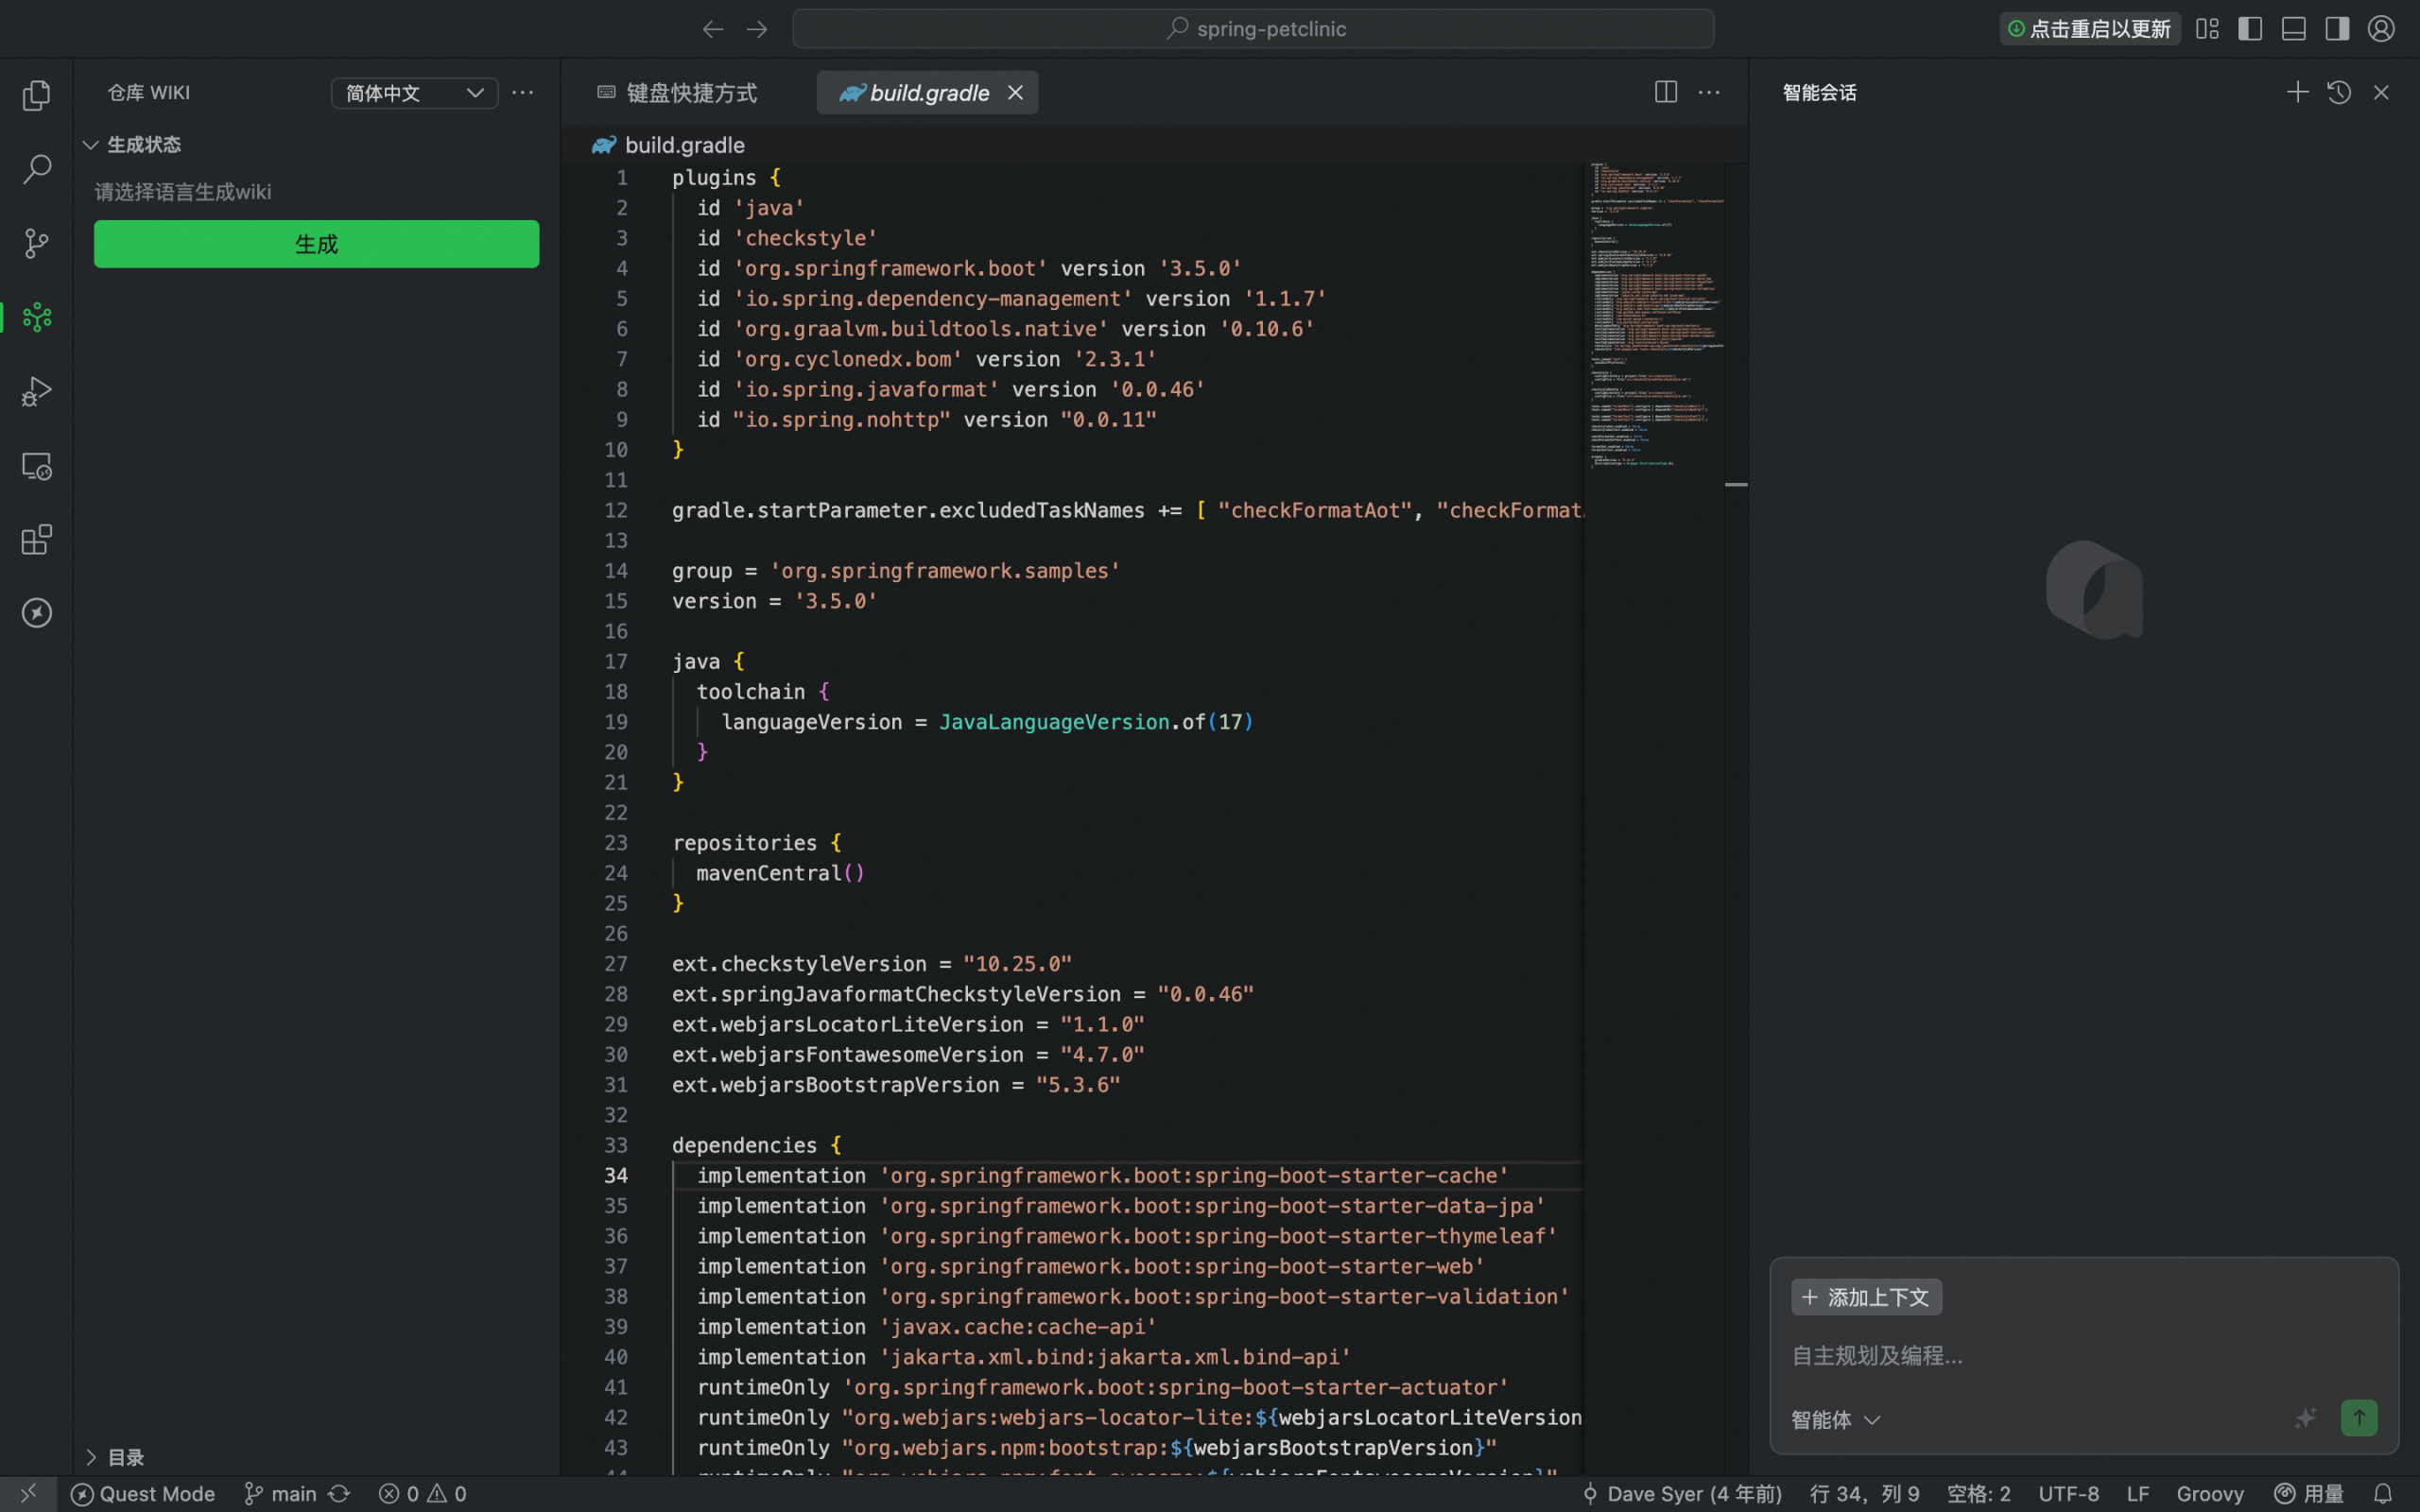Click the green 生成 button
This screenshot has width=2420, height=1512.
pos(316,244)
